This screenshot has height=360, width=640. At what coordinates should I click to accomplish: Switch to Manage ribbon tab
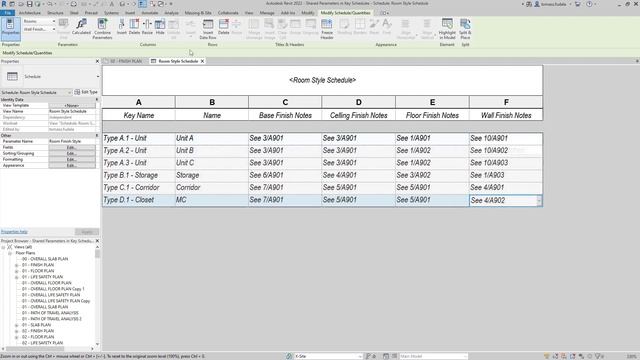click(x=267, y=13)
